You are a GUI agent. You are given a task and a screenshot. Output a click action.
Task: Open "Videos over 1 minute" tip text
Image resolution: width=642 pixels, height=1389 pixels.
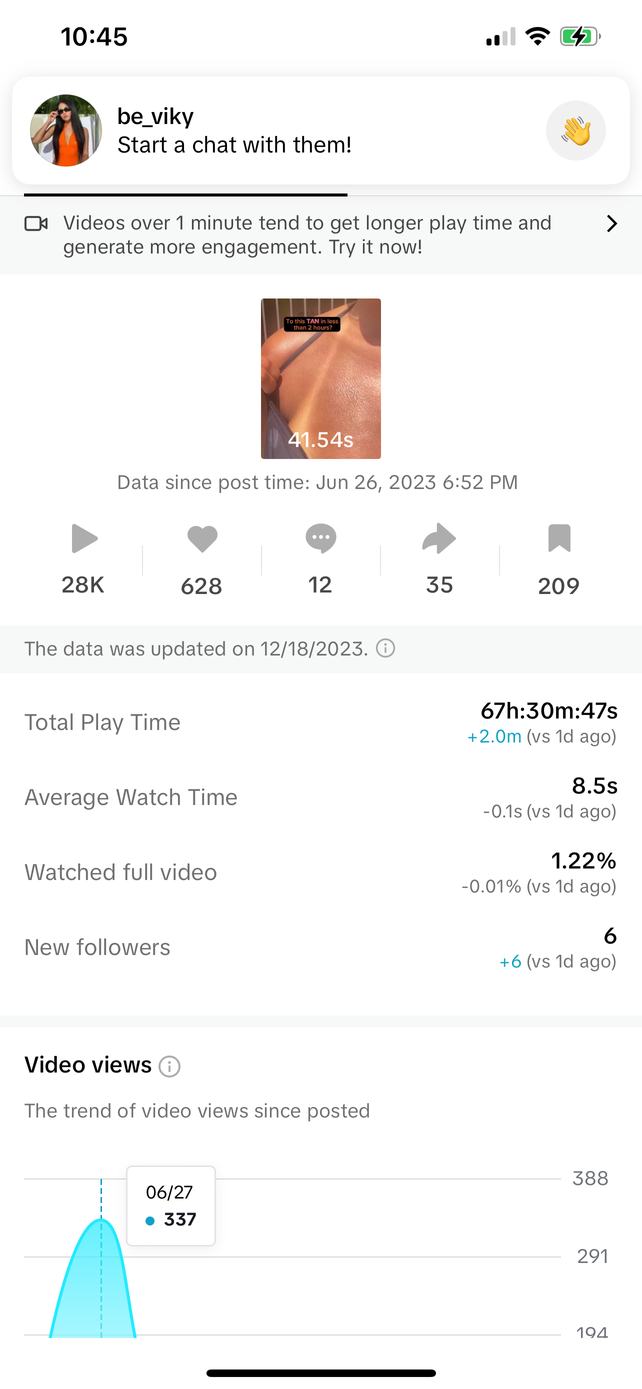pos(307,235)
